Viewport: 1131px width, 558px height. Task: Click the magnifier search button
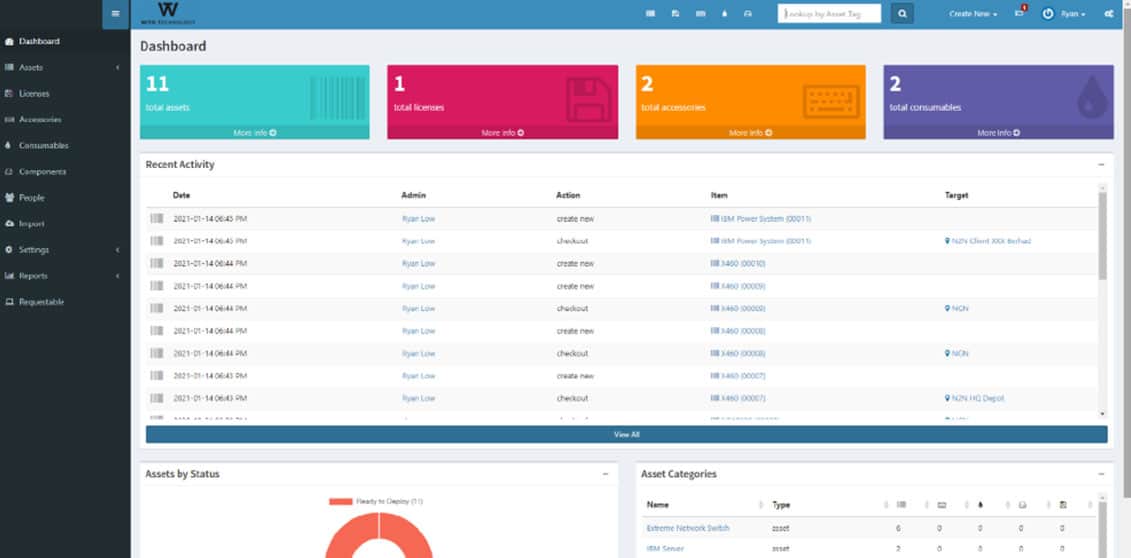902,14
